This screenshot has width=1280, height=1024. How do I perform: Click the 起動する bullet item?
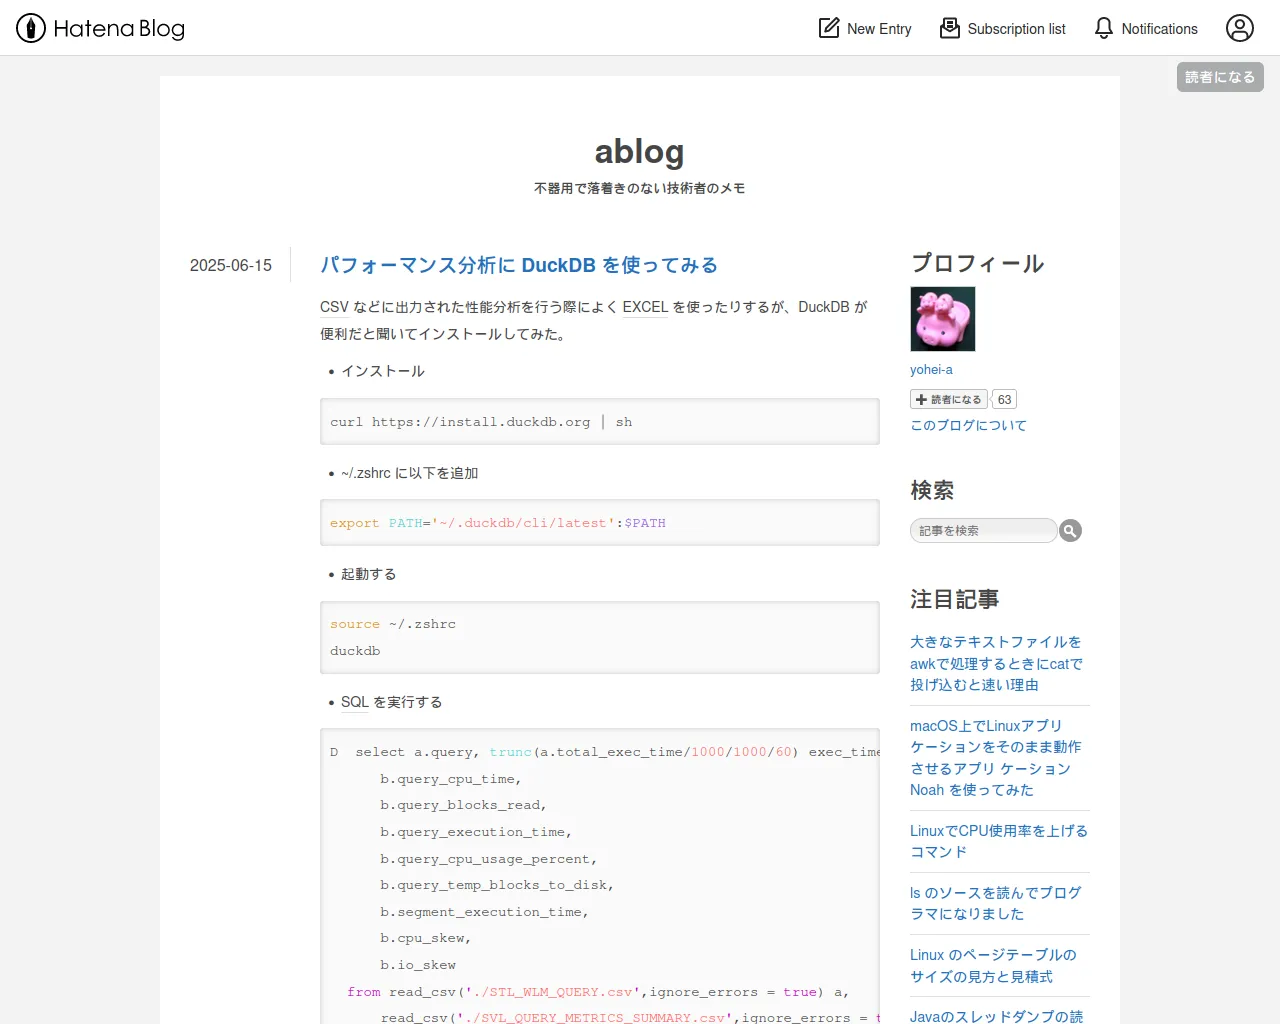pyautogui.click(x=369, y=574)
